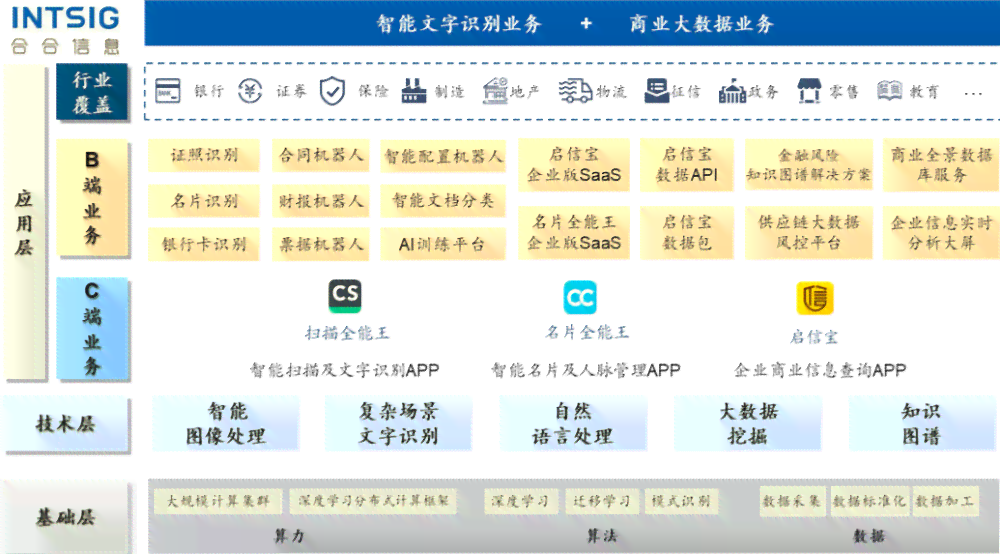Select the B端业务 label block
Screen dimensions: 1000x554
click(x=92, y=198)
